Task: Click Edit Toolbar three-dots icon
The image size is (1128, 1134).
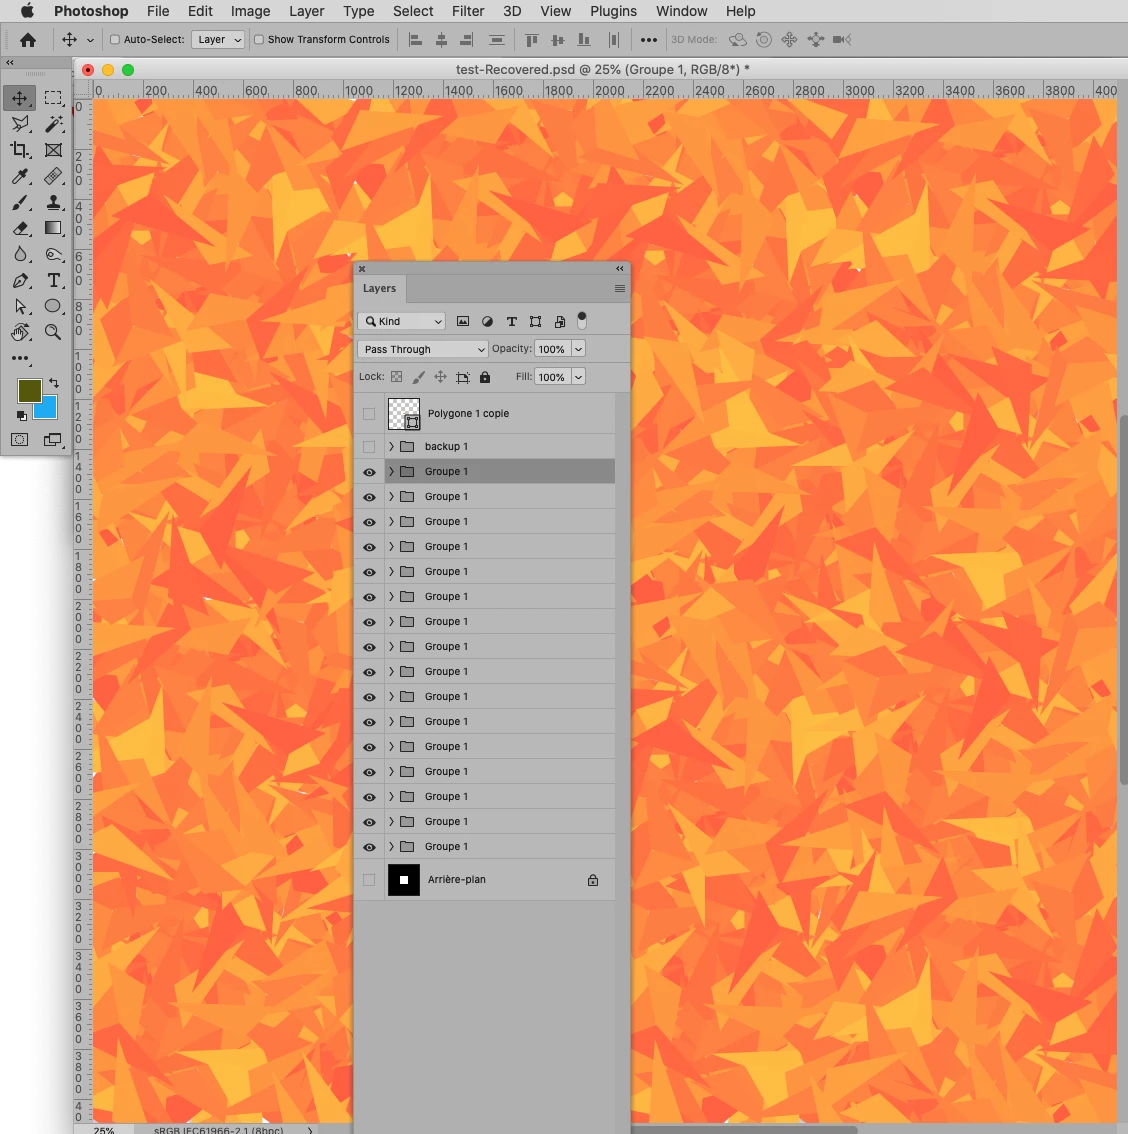Action: coord(20,359)
